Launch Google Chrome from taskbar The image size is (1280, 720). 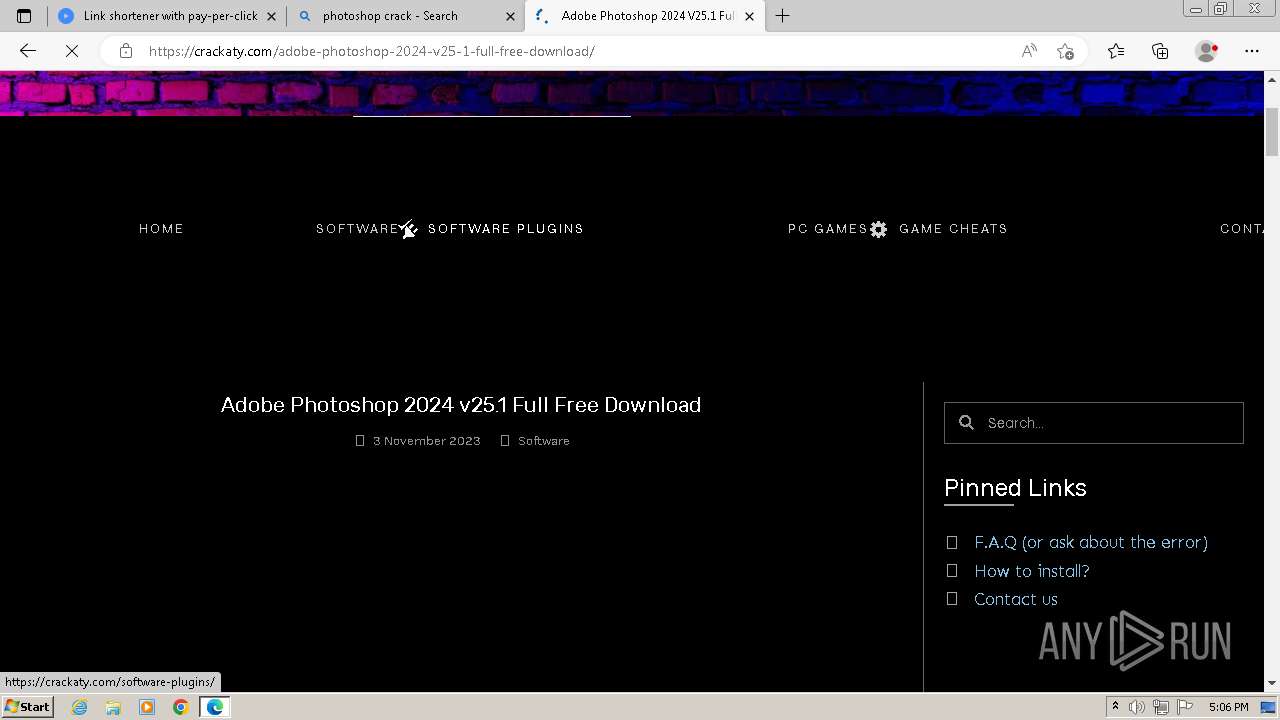[180, 707]
